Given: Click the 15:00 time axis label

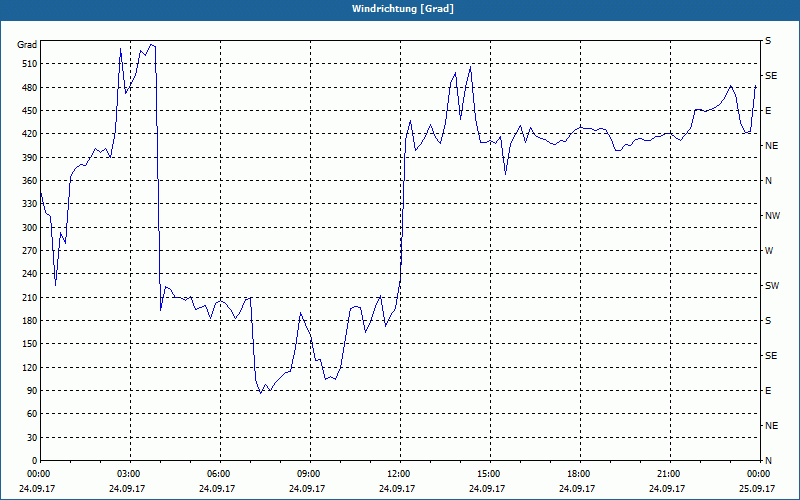Looking at the screenshot, I should pyautogui.click(x=488, y=474).
